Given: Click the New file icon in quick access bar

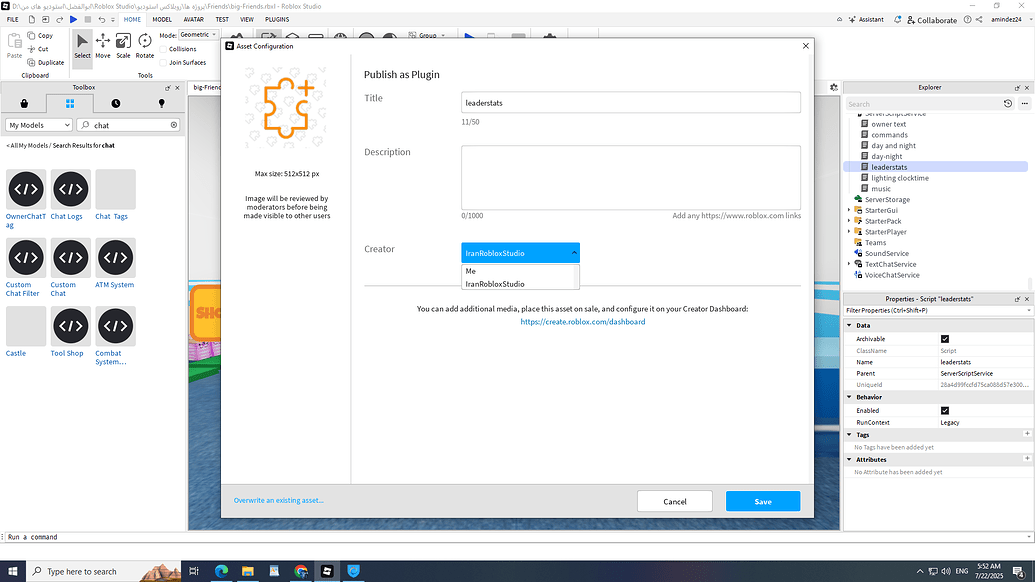Looking at the screenshot, I should tap(31, 20).
